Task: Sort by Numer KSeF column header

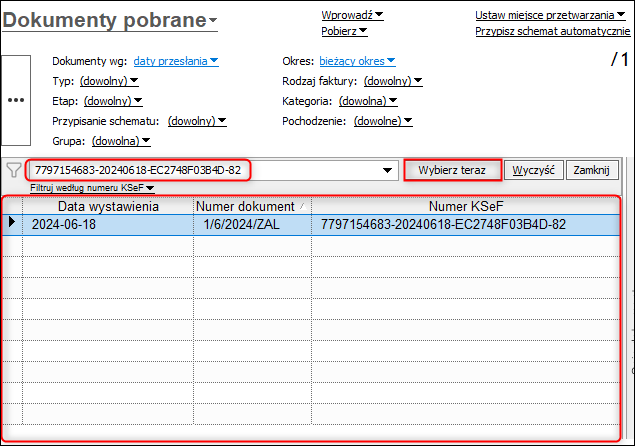Action: coord(466,206)
